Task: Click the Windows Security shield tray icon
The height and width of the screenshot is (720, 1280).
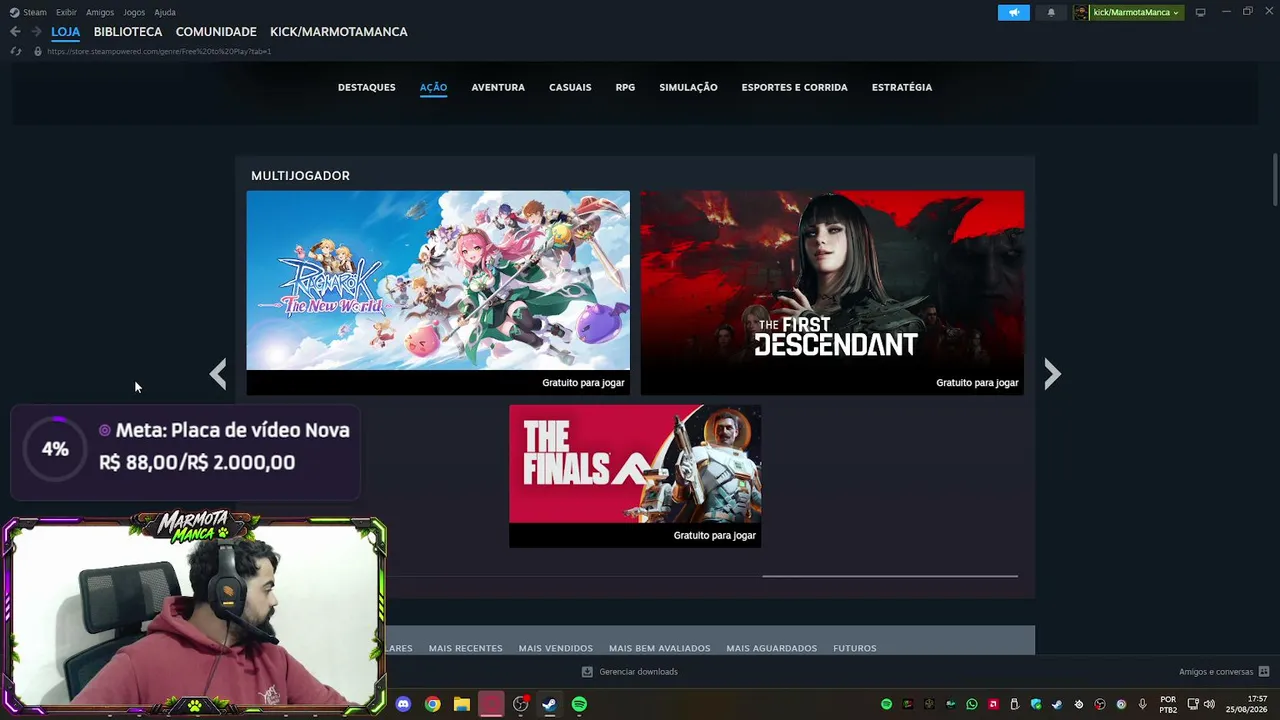Action: tap(1036, 704)
